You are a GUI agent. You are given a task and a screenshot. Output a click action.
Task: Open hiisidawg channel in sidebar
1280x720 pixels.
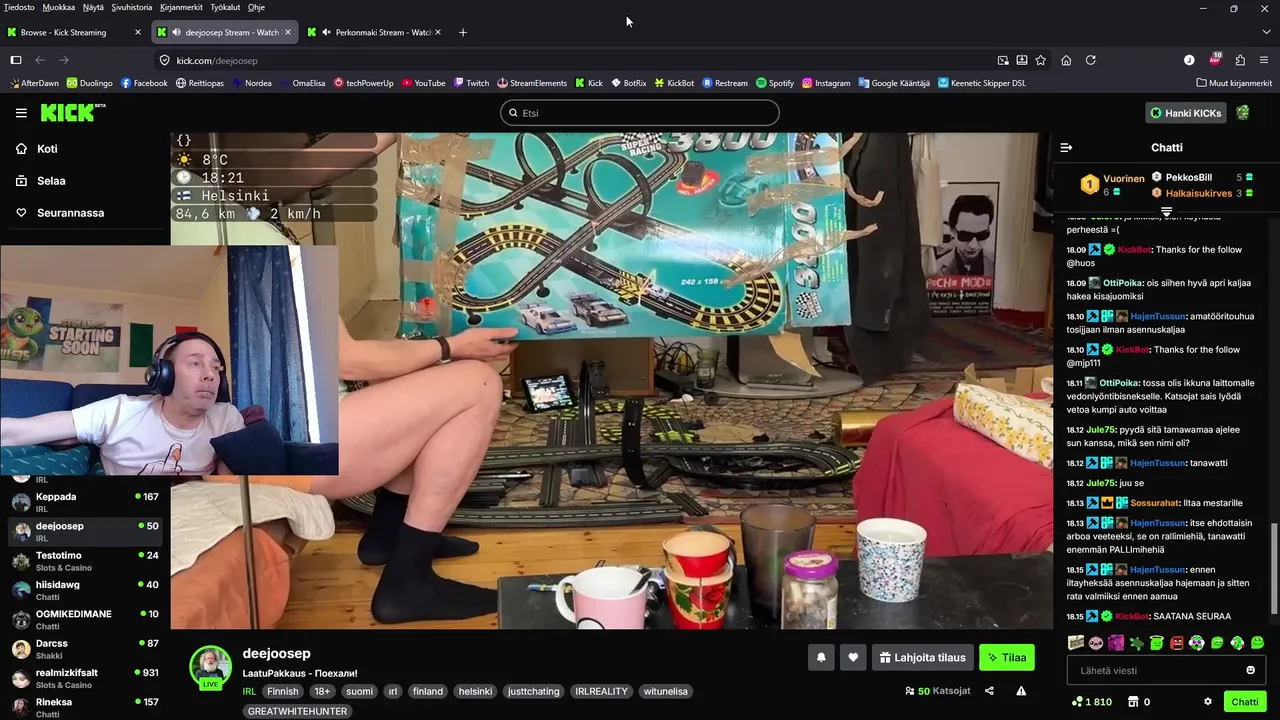pyautogui.click(x=85, y=590)
